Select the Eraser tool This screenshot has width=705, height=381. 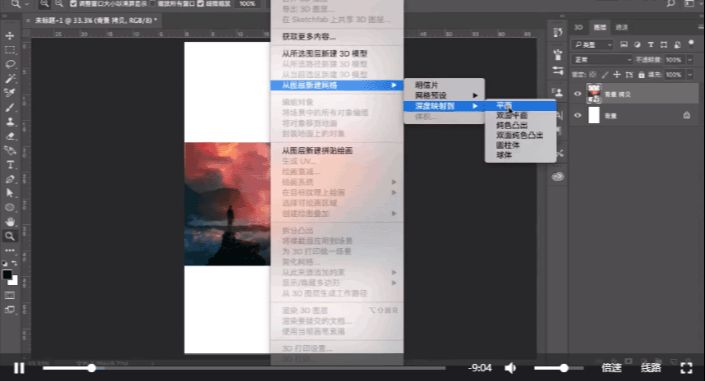pos(10,136)
